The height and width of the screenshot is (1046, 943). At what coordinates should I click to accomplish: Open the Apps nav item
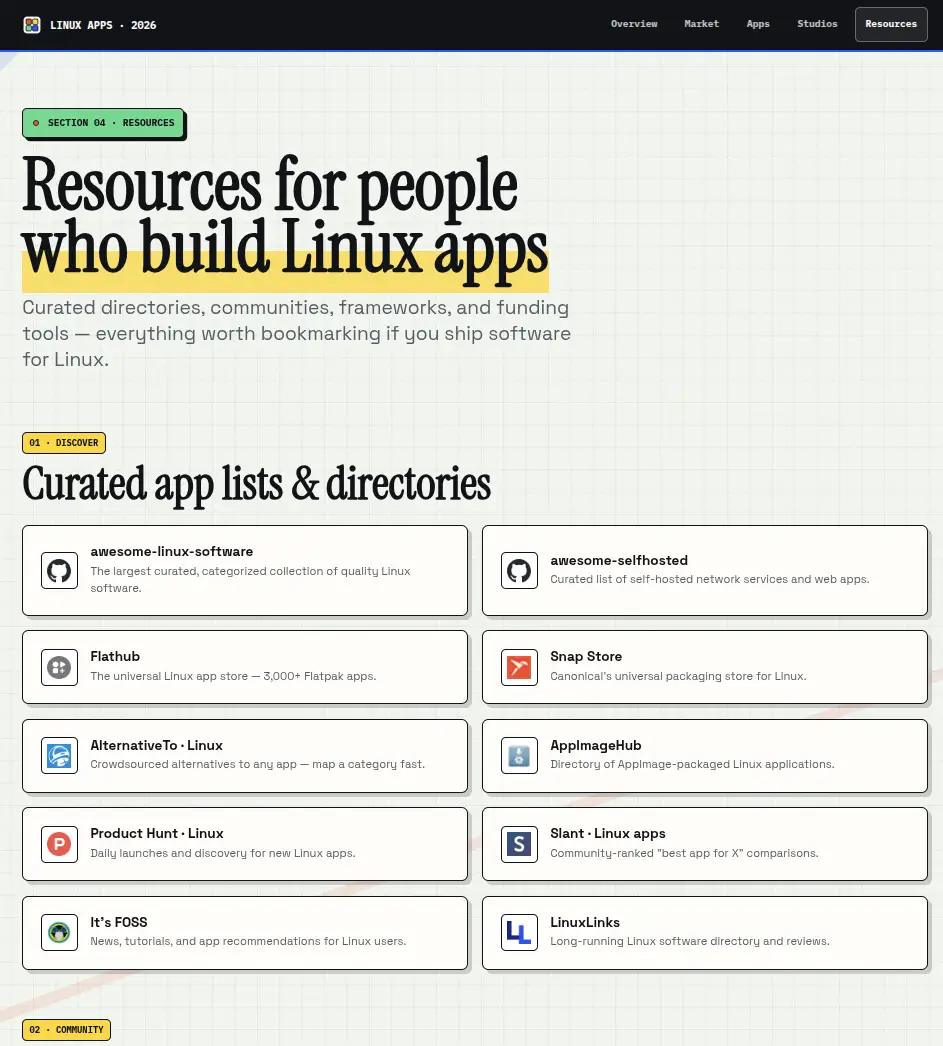pyautogui.click(x=758, y=24)
